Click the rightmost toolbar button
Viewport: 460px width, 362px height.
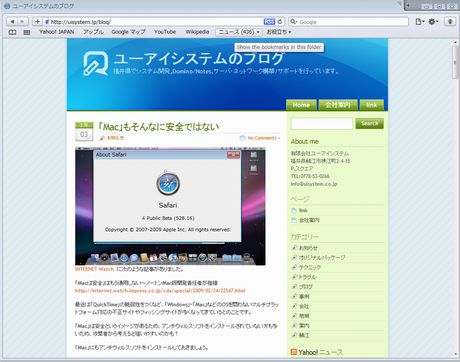tap(450, 22)
